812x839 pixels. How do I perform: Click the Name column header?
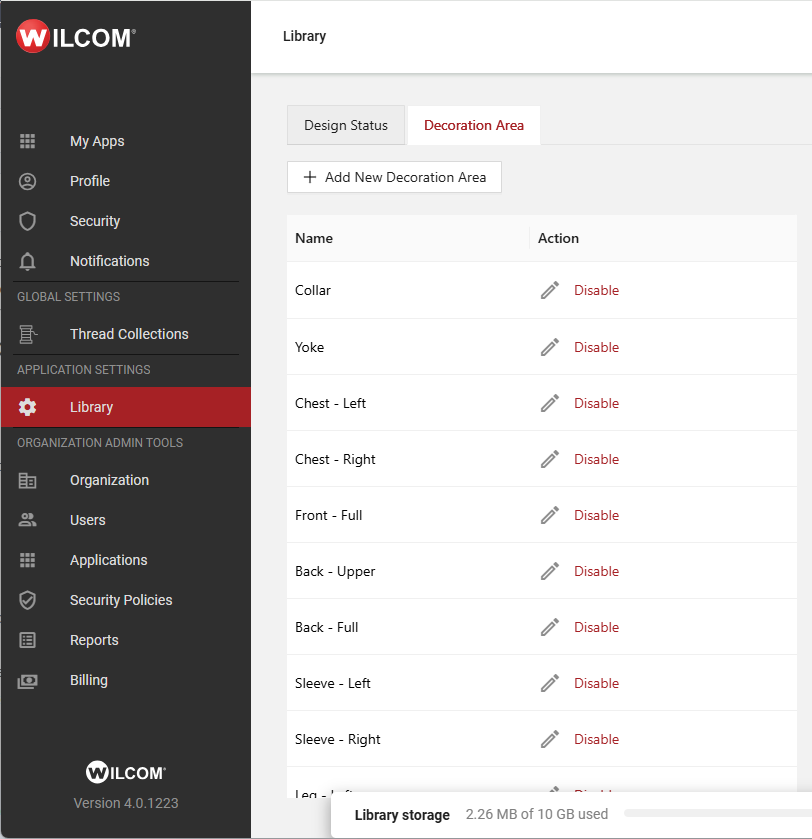(x=314, y=238)
